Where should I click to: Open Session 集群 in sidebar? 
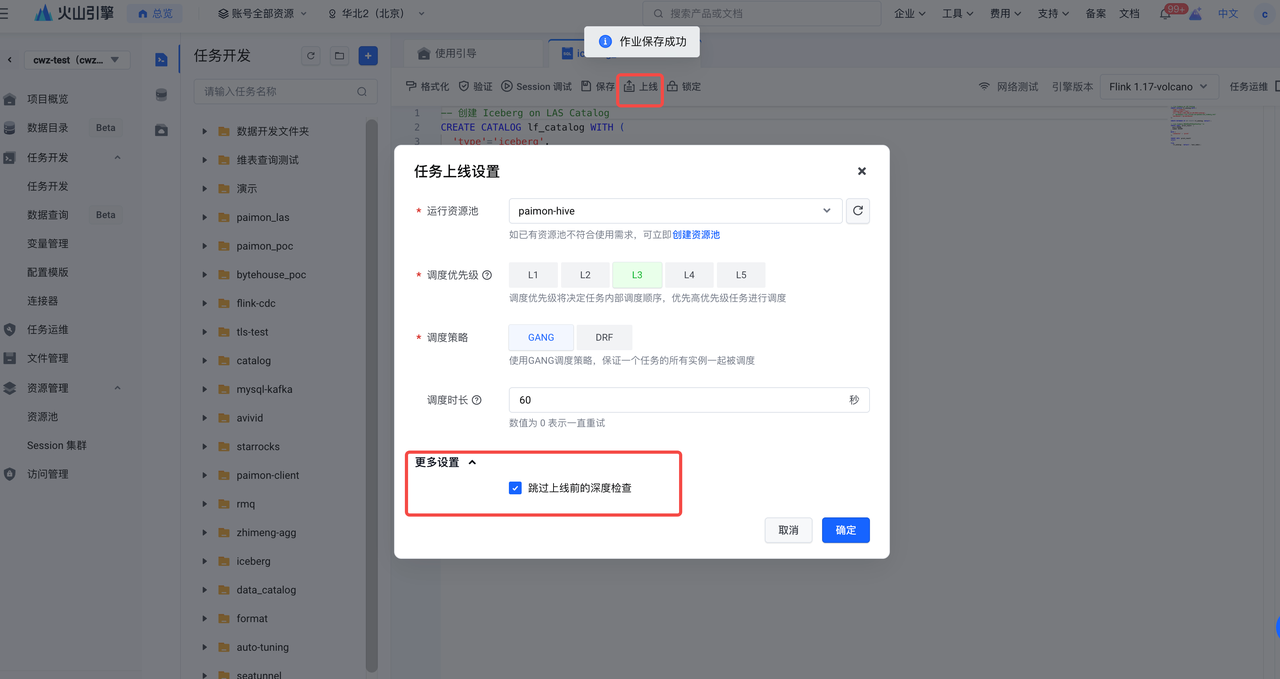[x=57, y=445]
